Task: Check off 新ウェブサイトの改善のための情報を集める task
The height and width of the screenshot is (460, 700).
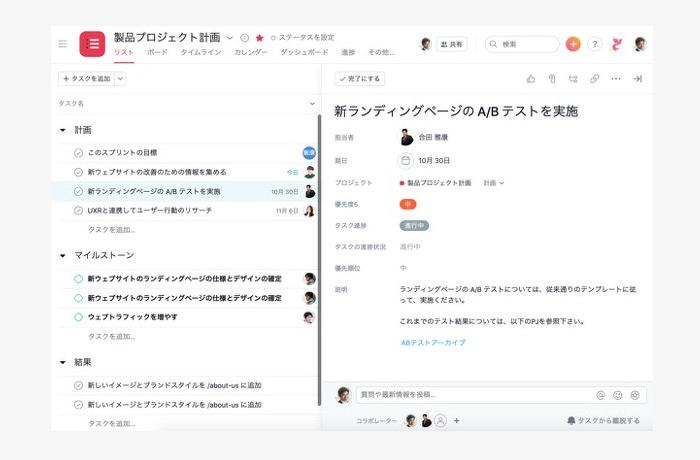Action: [x=78, y=172]
